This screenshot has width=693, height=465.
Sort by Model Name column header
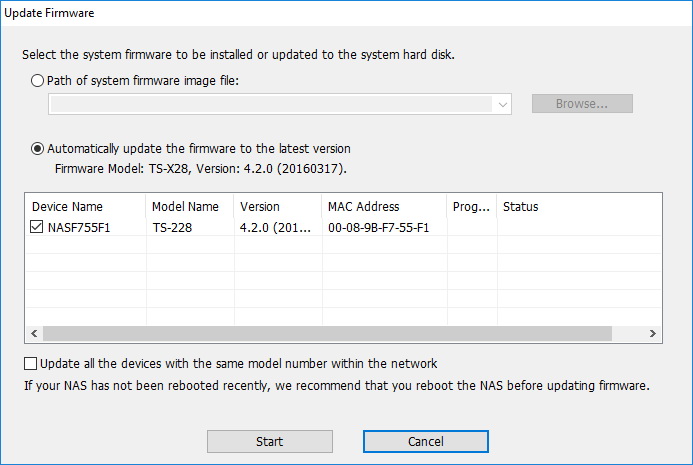[189, 207]
